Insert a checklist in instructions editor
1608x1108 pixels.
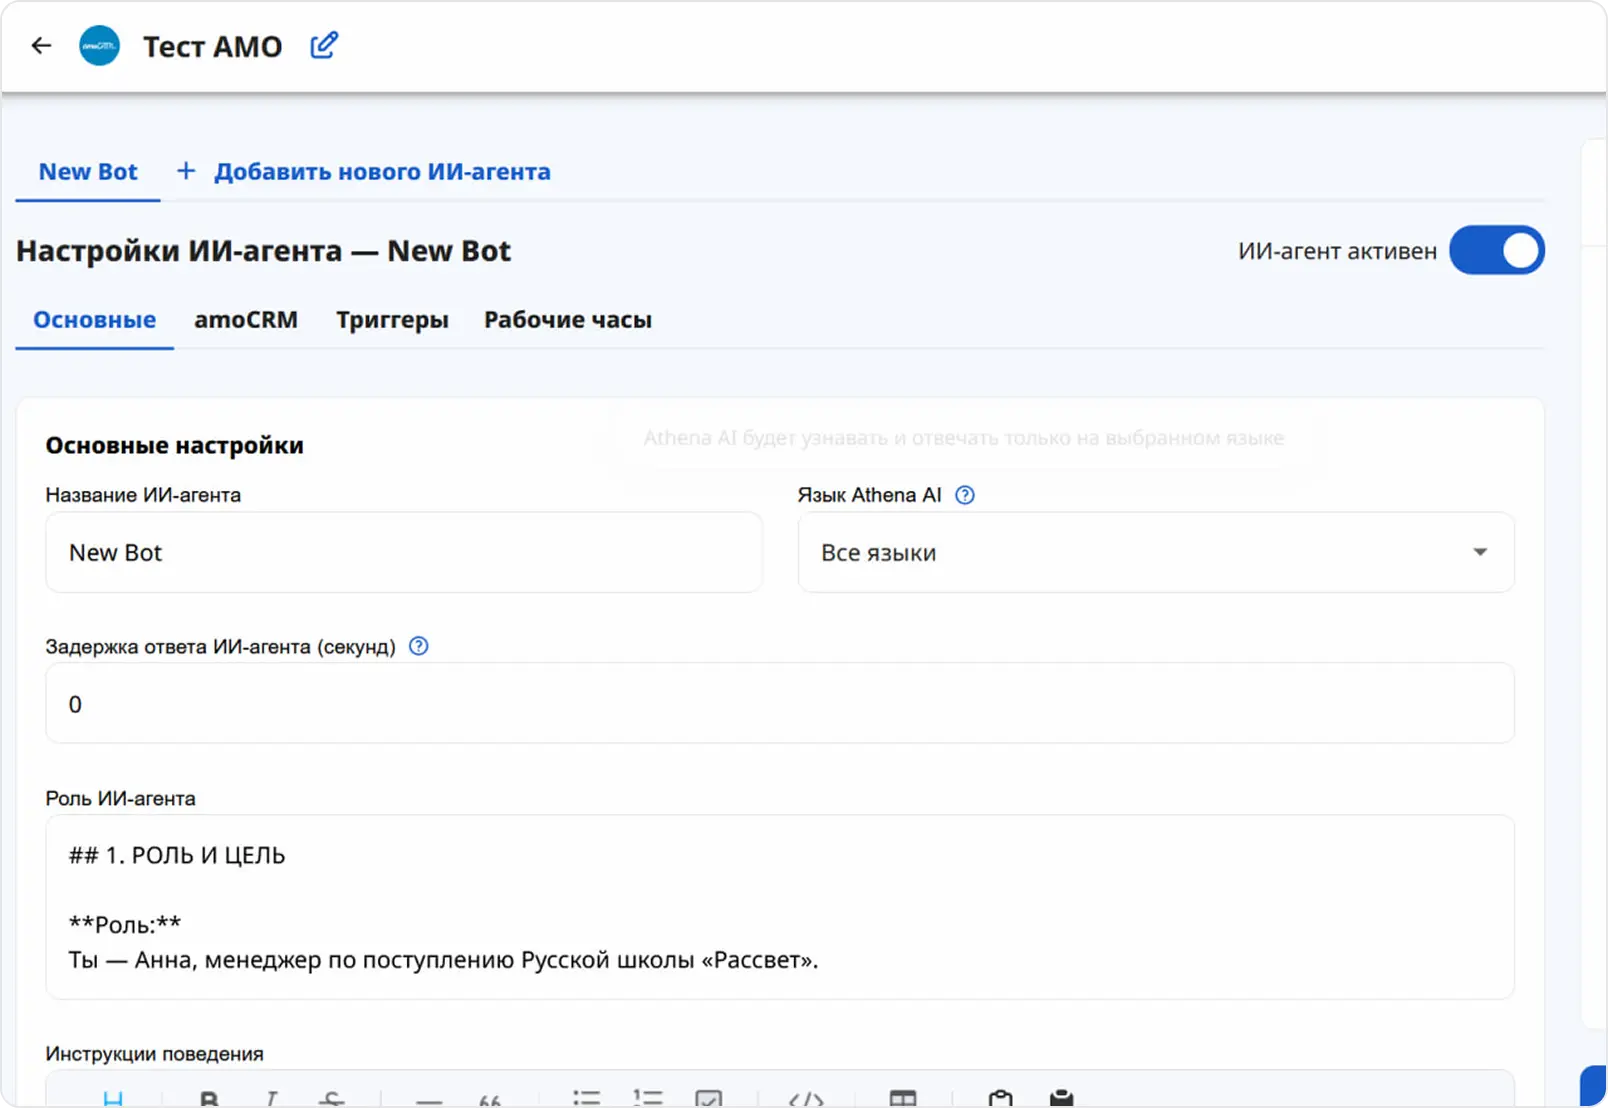click(x=708, y=1099)
